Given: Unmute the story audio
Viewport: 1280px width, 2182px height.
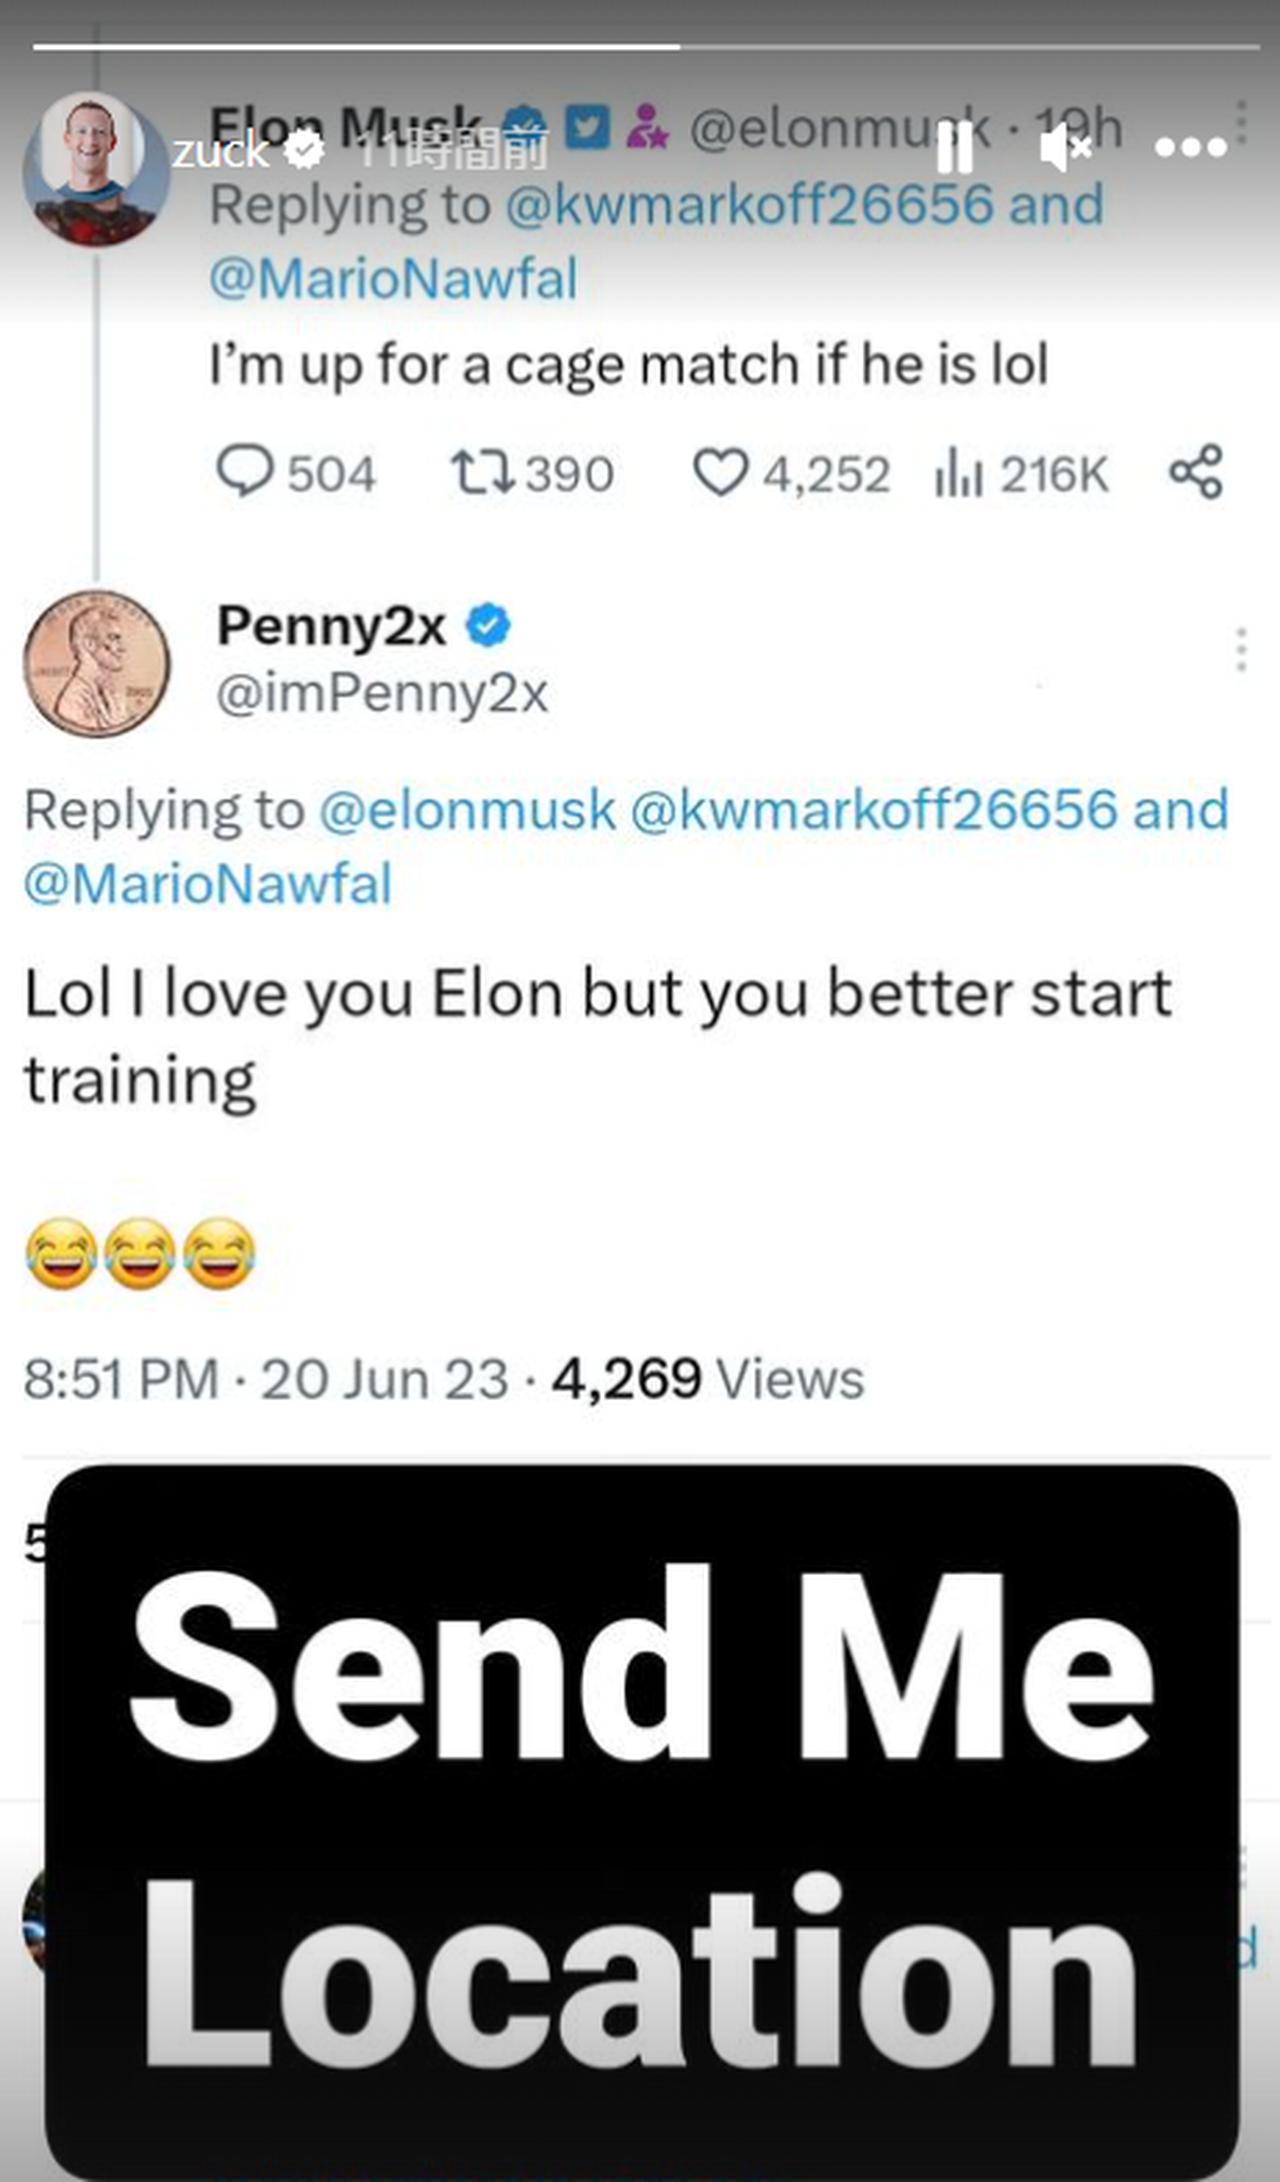Looking at the screenshot, I should click(1064, 148).
